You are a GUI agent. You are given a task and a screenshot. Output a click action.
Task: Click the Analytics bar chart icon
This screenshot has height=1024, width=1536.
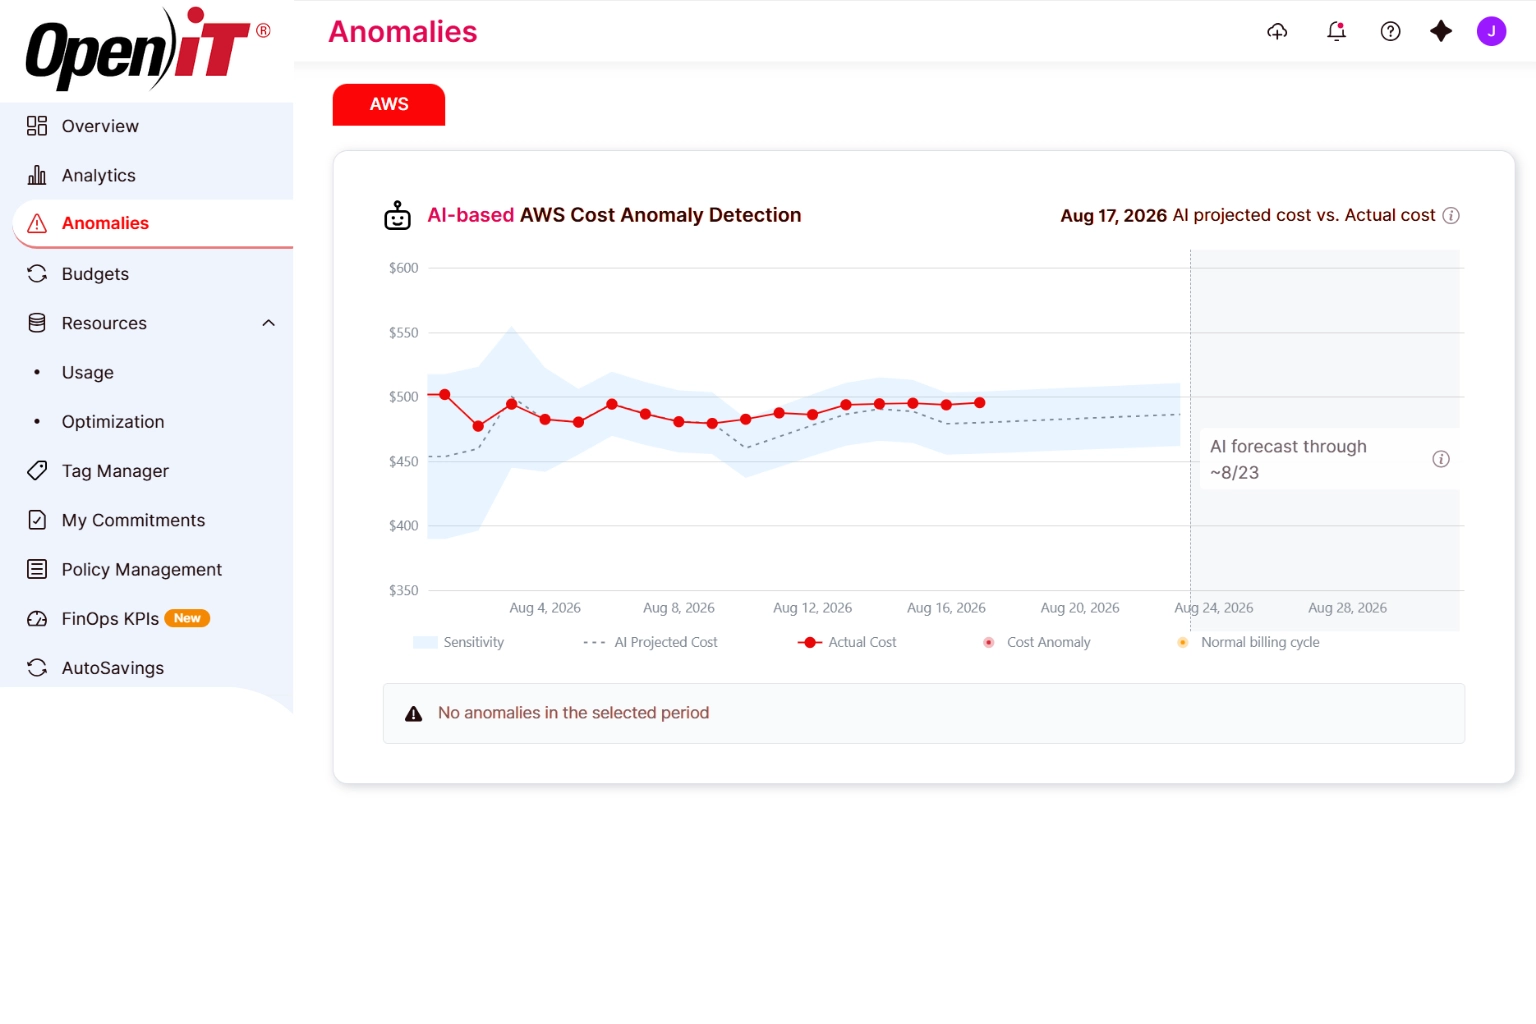tap(37, 175)
